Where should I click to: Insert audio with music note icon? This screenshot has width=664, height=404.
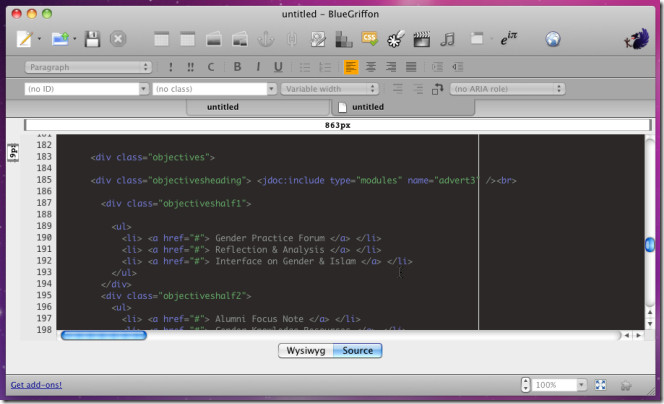pyautogui.click(x=447, y=39)
